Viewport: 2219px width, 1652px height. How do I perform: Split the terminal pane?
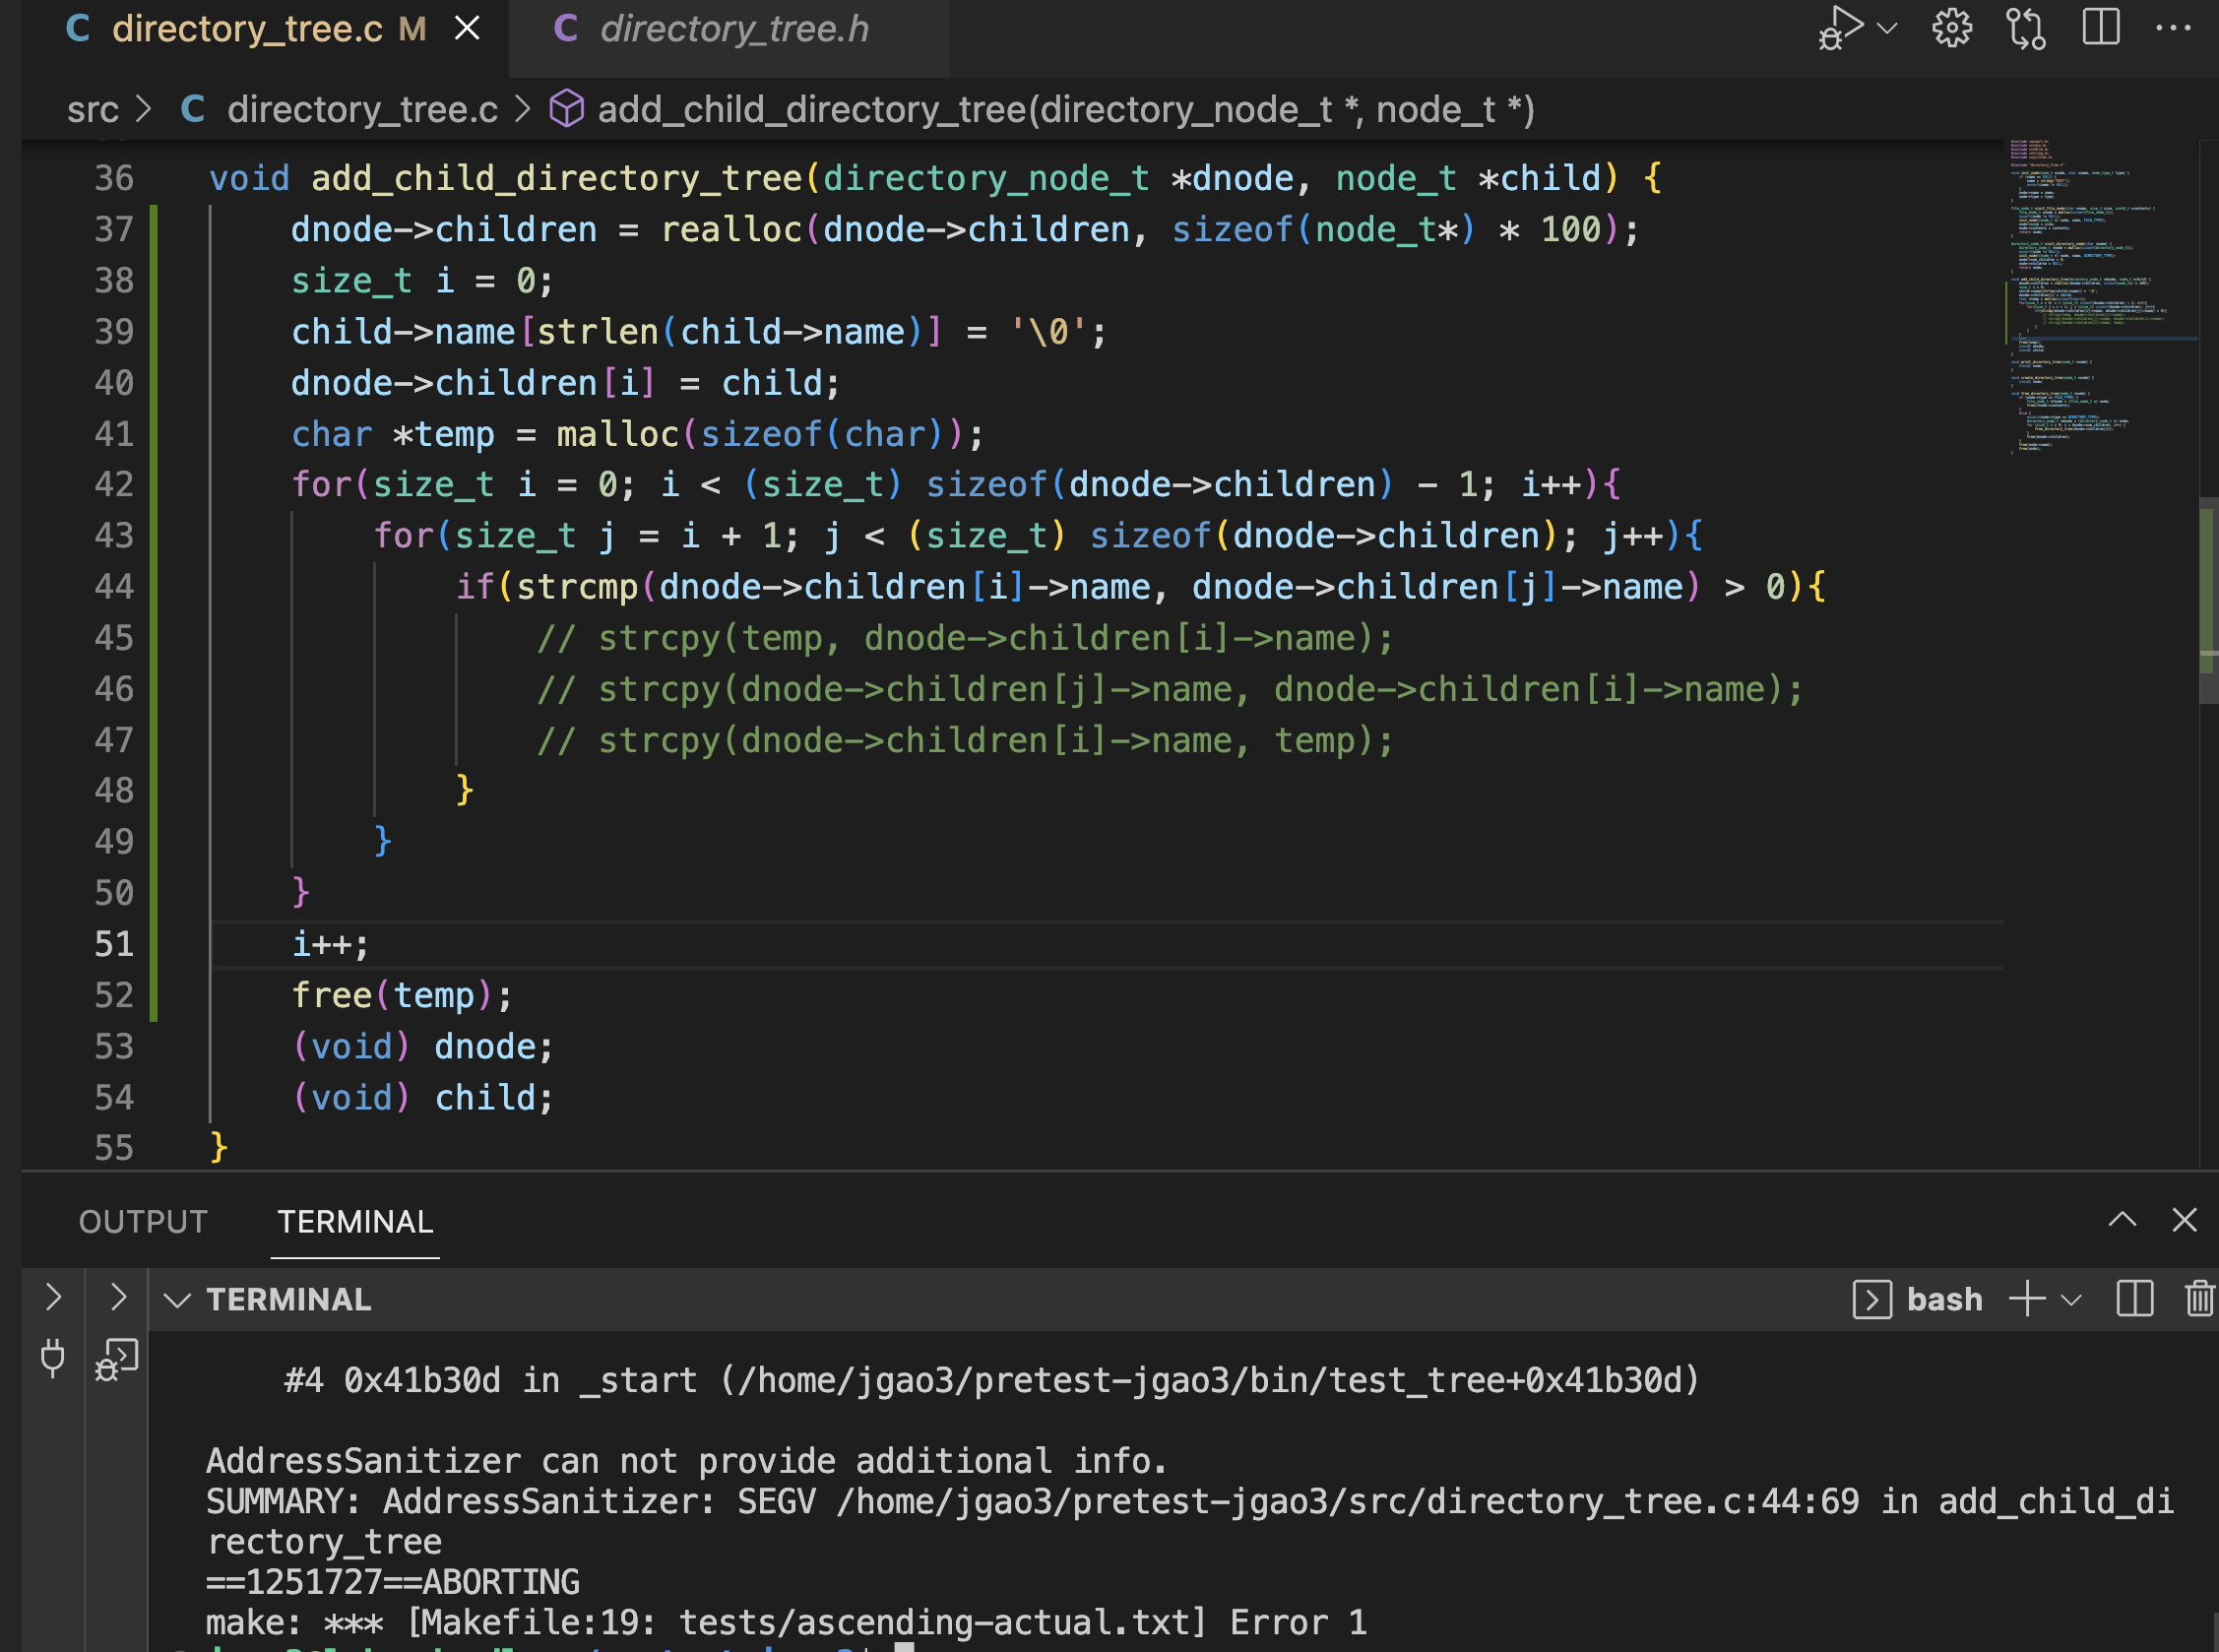pyautogui.click(x=2134, y=1299)
